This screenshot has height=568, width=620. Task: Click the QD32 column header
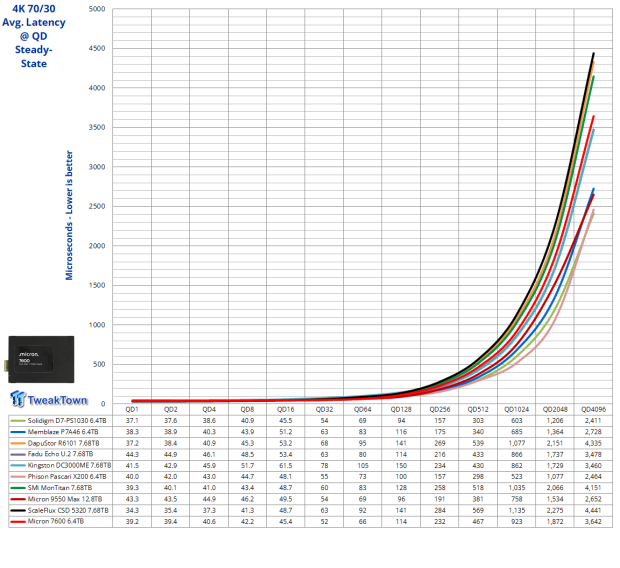[x=324, y=409]
